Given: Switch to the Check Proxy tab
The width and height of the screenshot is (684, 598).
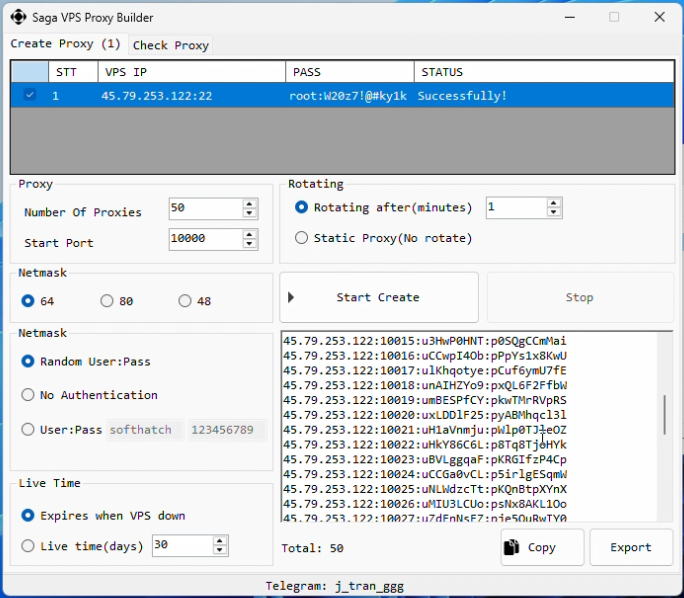Looking at the screenshot, I should (x=171, y=45).
